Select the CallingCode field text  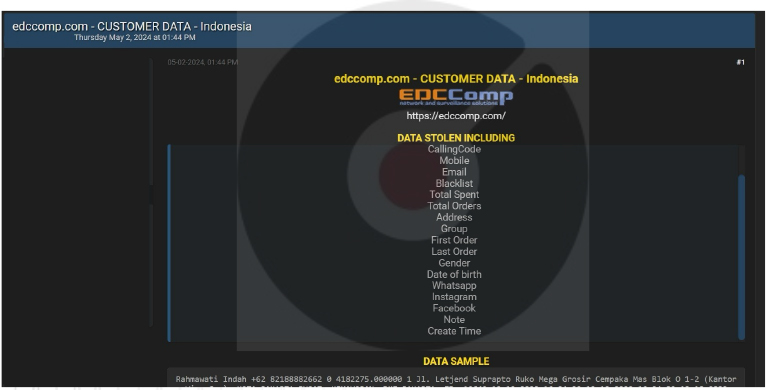[454, 150]
